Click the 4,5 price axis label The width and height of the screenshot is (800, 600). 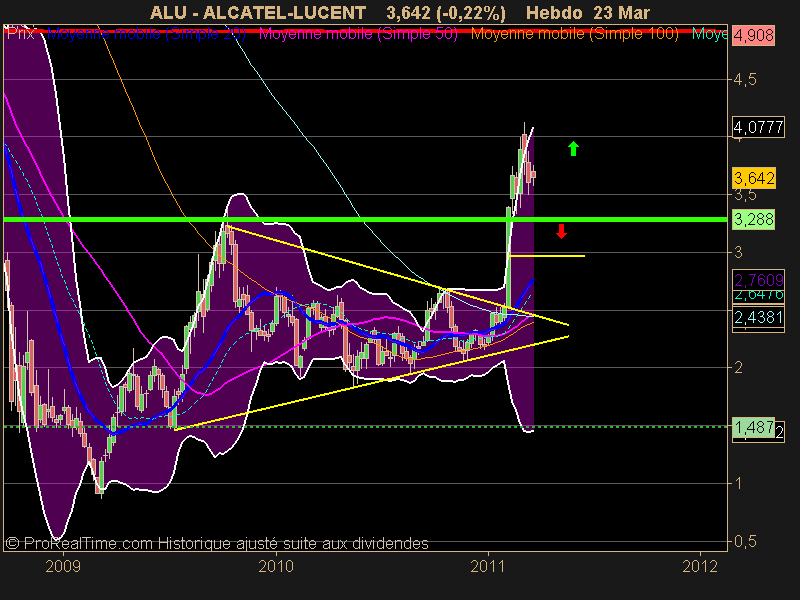point(745,80)
